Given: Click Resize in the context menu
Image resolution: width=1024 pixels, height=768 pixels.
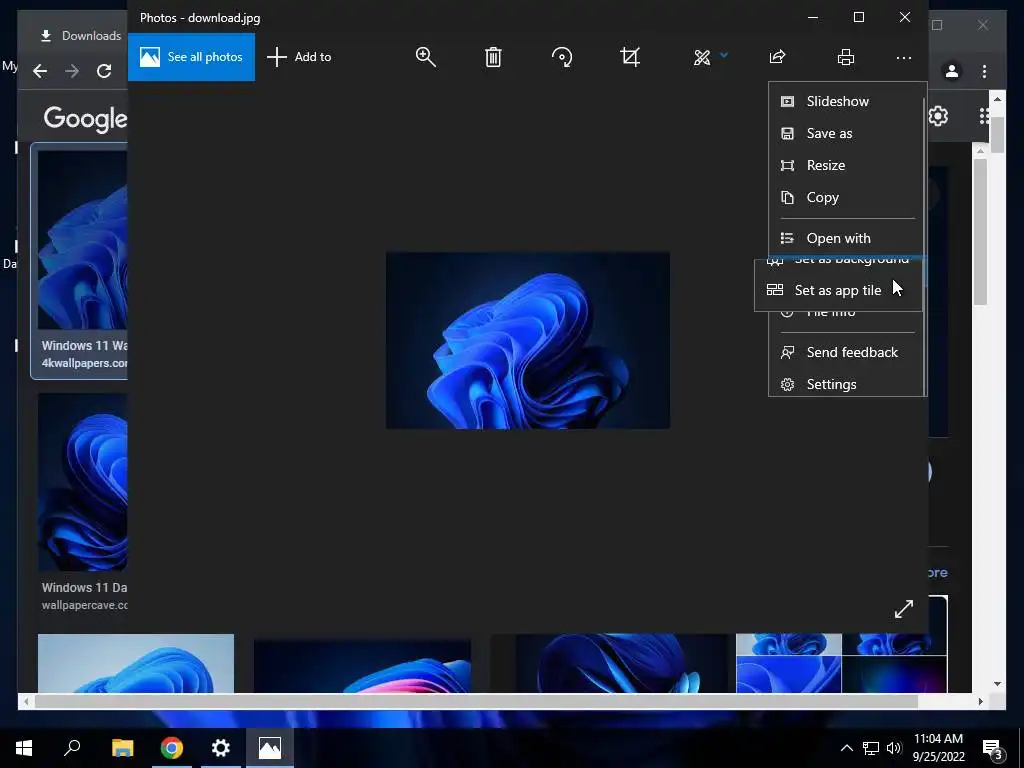Looking at the screenshot, I should click(x=825, y=165).
